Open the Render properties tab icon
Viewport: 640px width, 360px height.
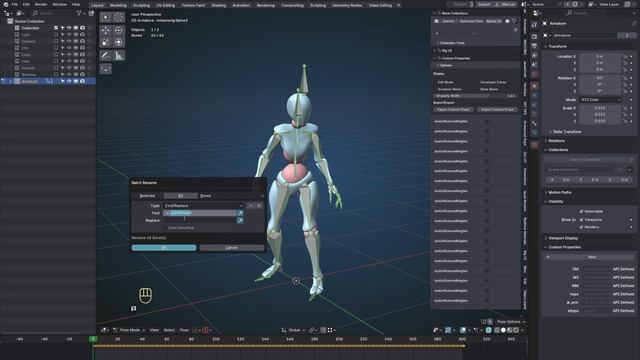pos(534,37)
